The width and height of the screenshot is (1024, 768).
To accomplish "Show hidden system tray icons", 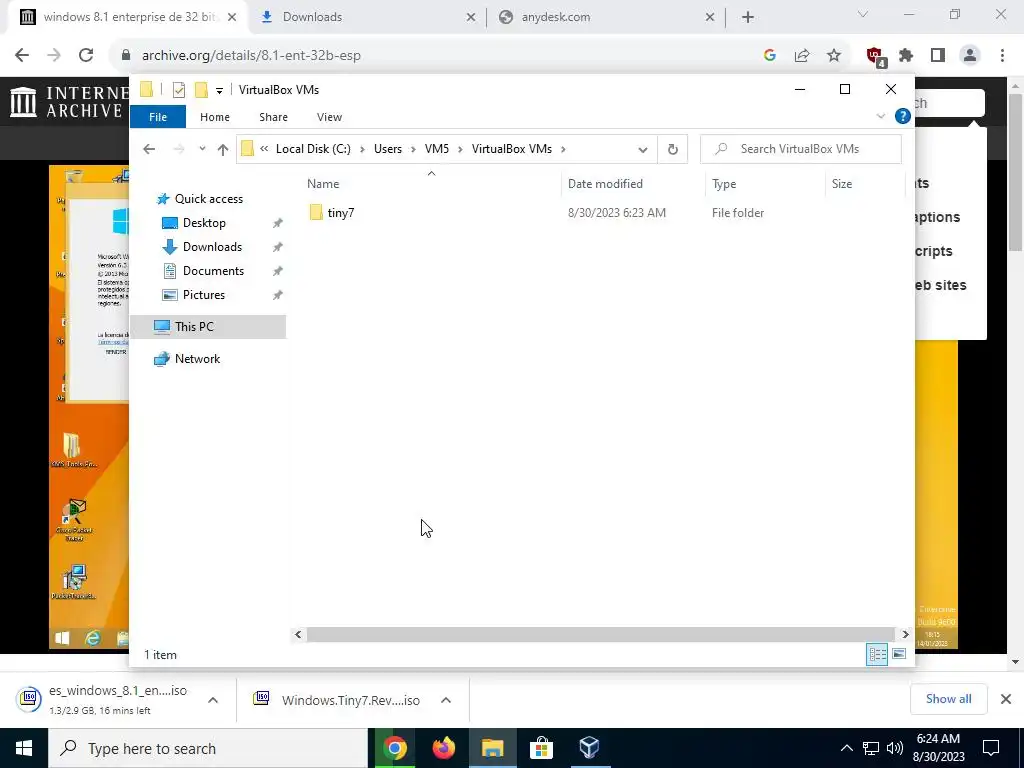I will 846,748.
